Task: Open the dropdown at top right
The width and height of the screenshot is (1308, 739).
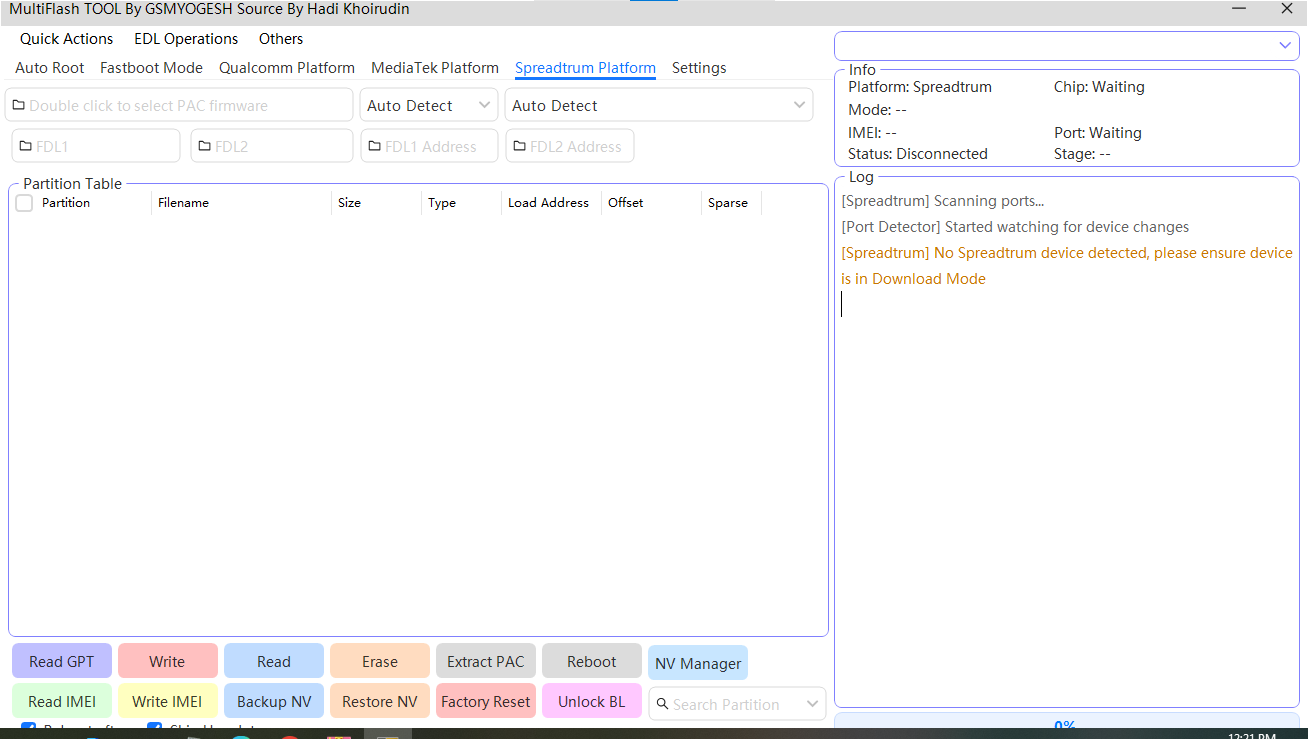Action: [x=1285, y=45]
